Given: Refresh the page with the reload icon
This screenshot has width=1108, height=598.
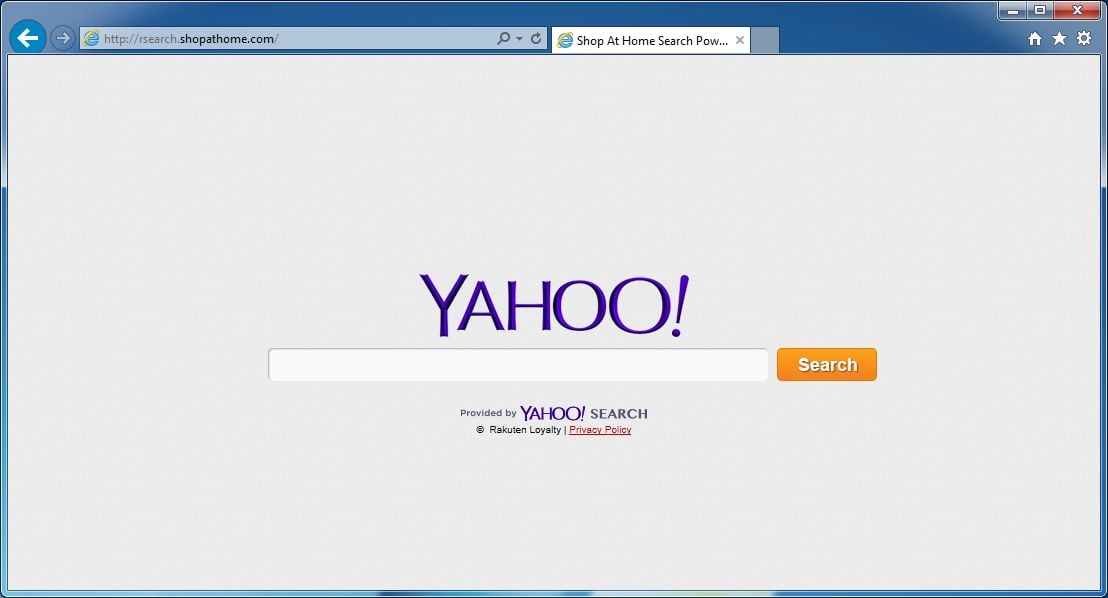Looking at the screenshot, I should [x=536, y=38].
